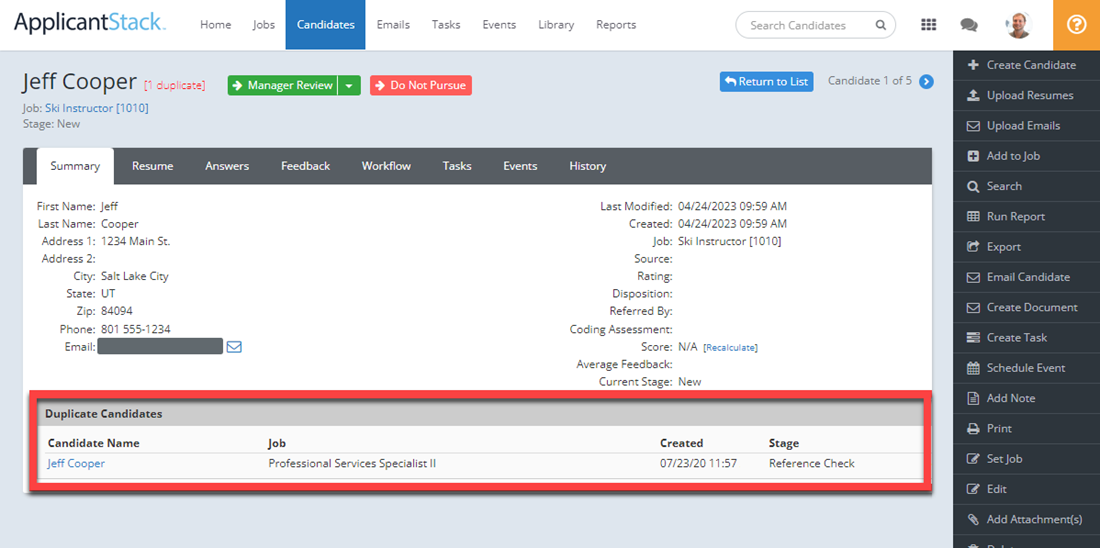The image size is (1100, 548).
Task: Open the Events menu in top navigation
Action: pyautogui.click(x=499, y=25)
